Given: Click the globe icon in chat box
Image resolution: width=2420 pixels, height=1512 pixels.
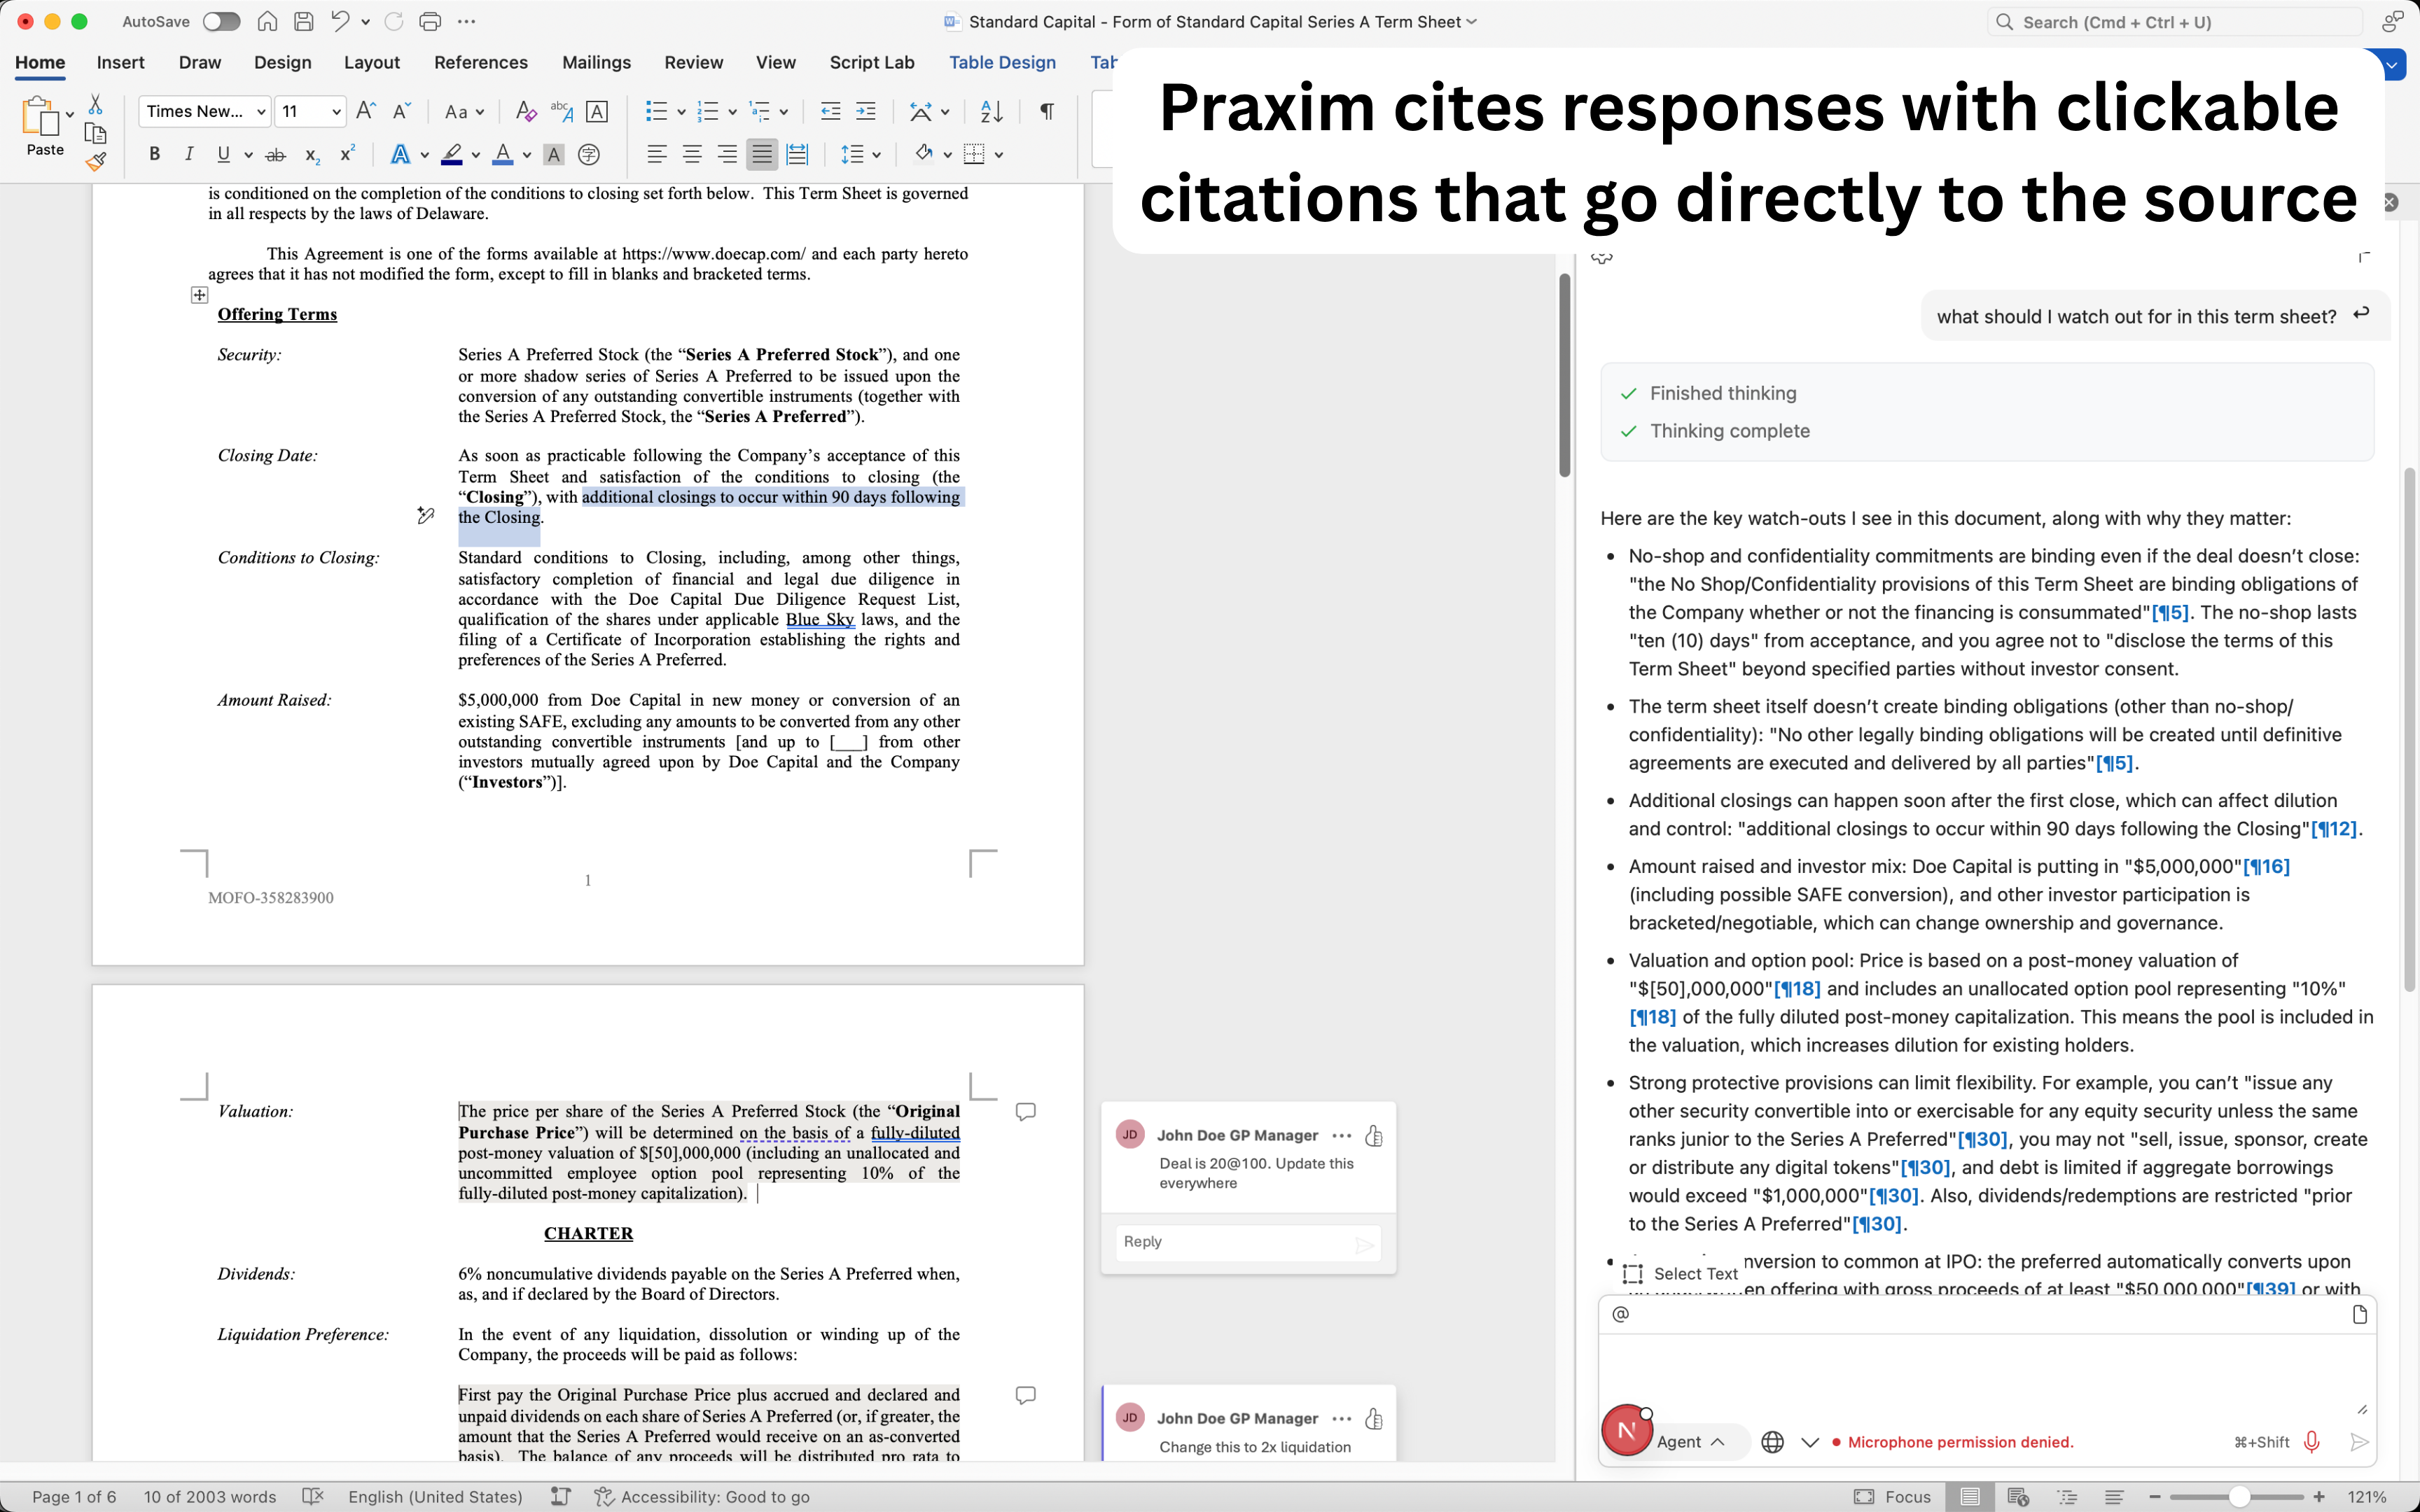Looking at the screenshot, I should 1772,1441.
